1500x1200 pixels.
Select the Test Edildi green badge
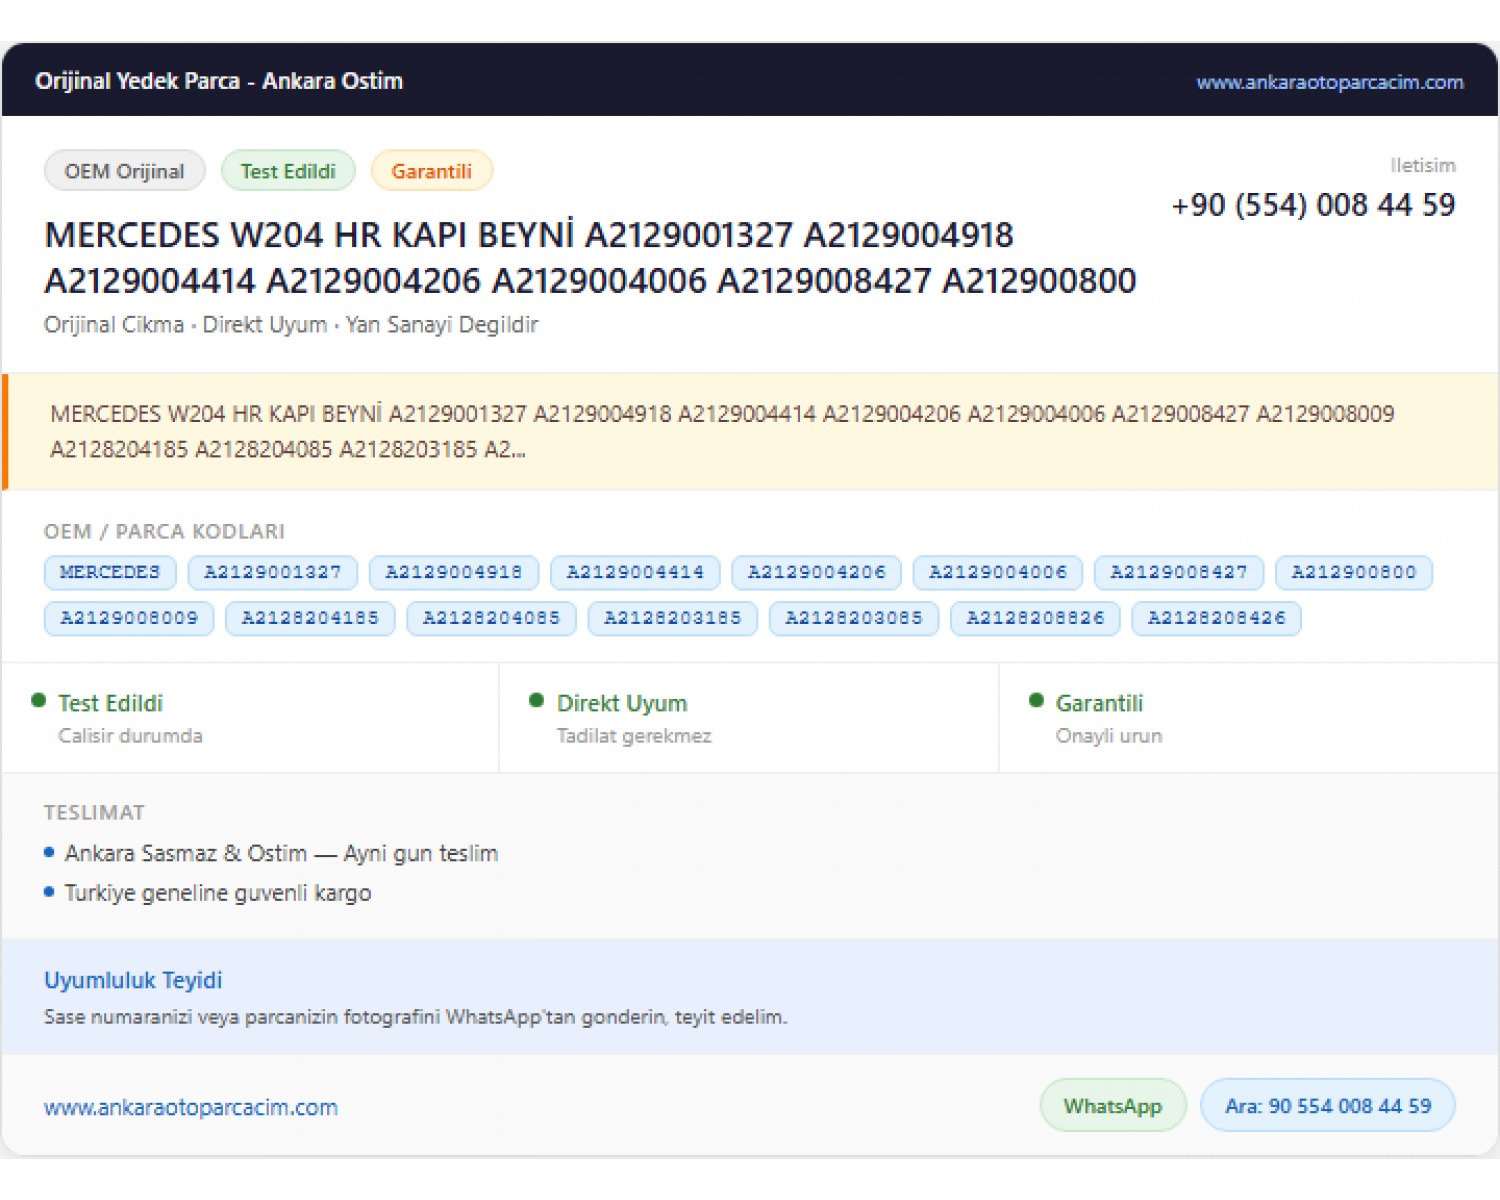pyautogui.click(x=288, y=171)
